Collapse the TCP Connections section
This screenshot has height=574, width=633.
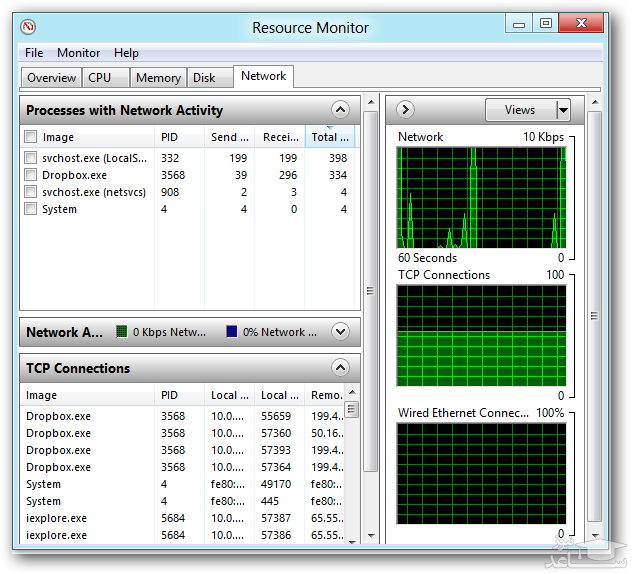pos(340,368)
